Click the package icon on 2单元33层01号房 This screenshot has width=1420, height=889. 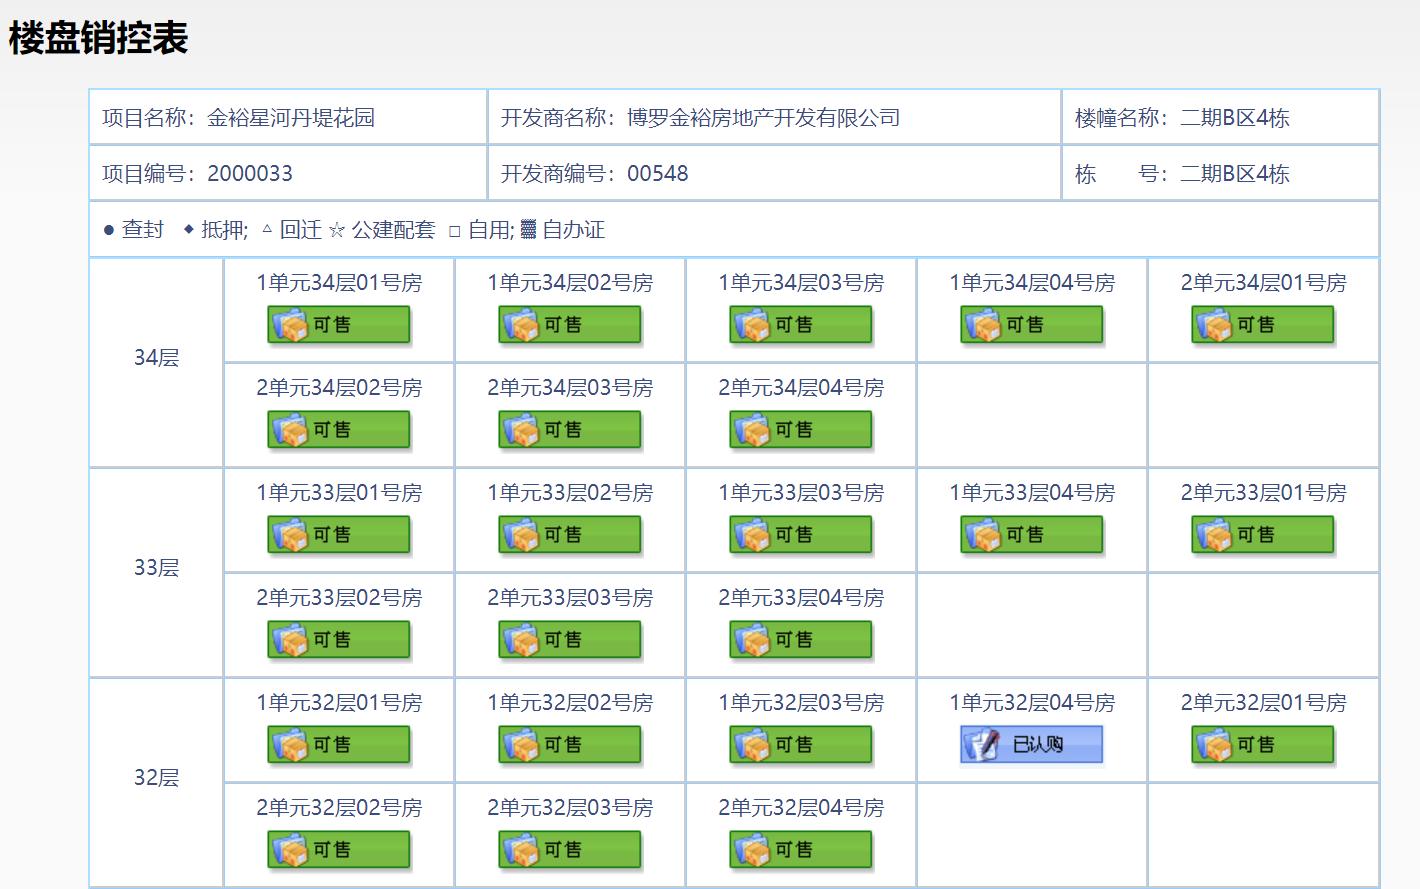click(1215, 534)
